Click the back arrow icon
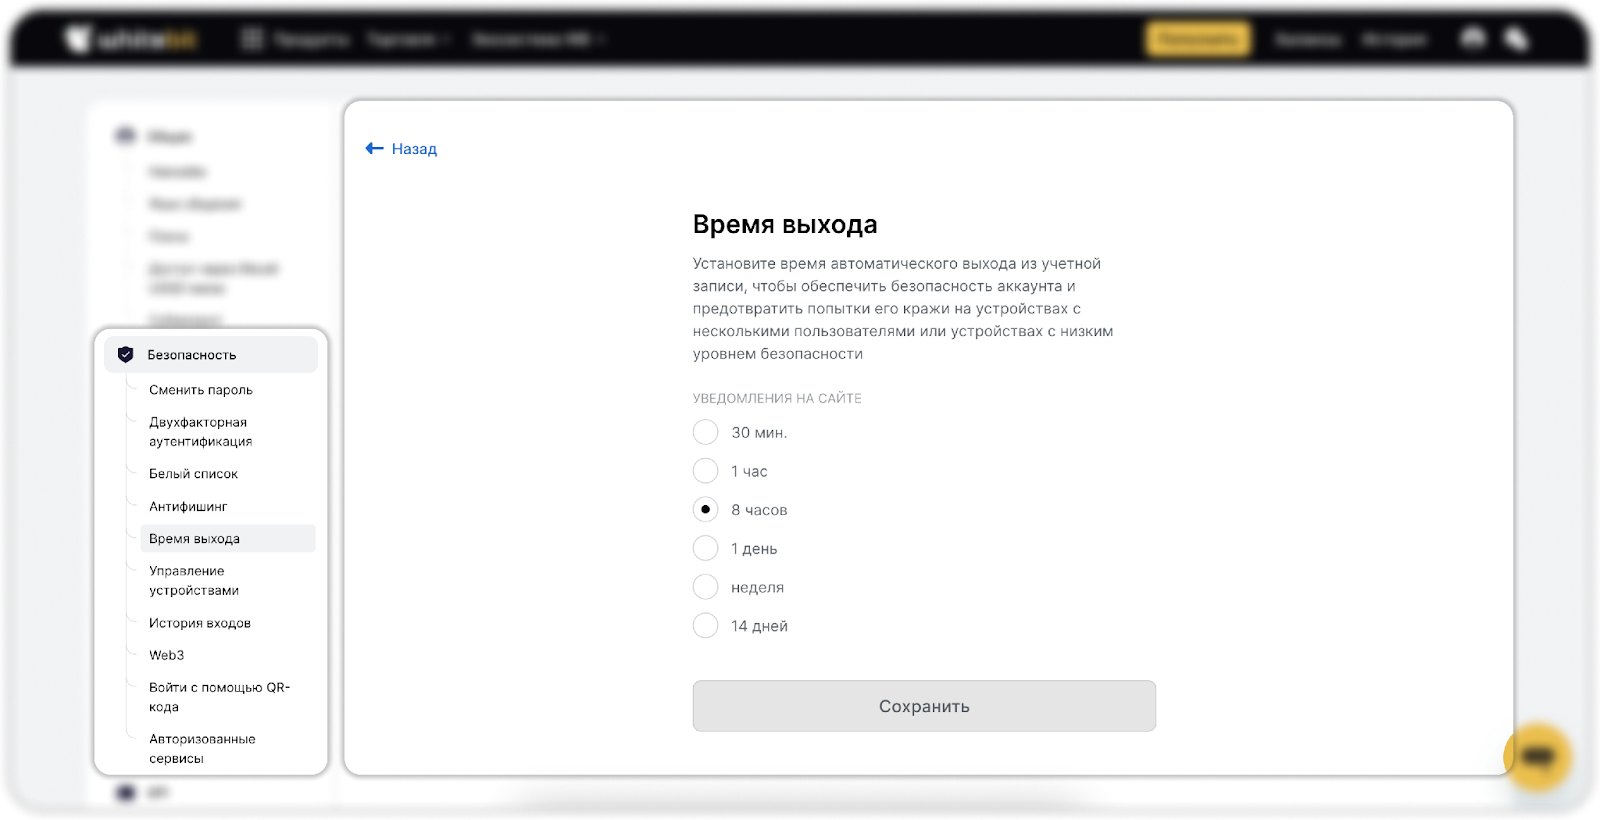 375,149
